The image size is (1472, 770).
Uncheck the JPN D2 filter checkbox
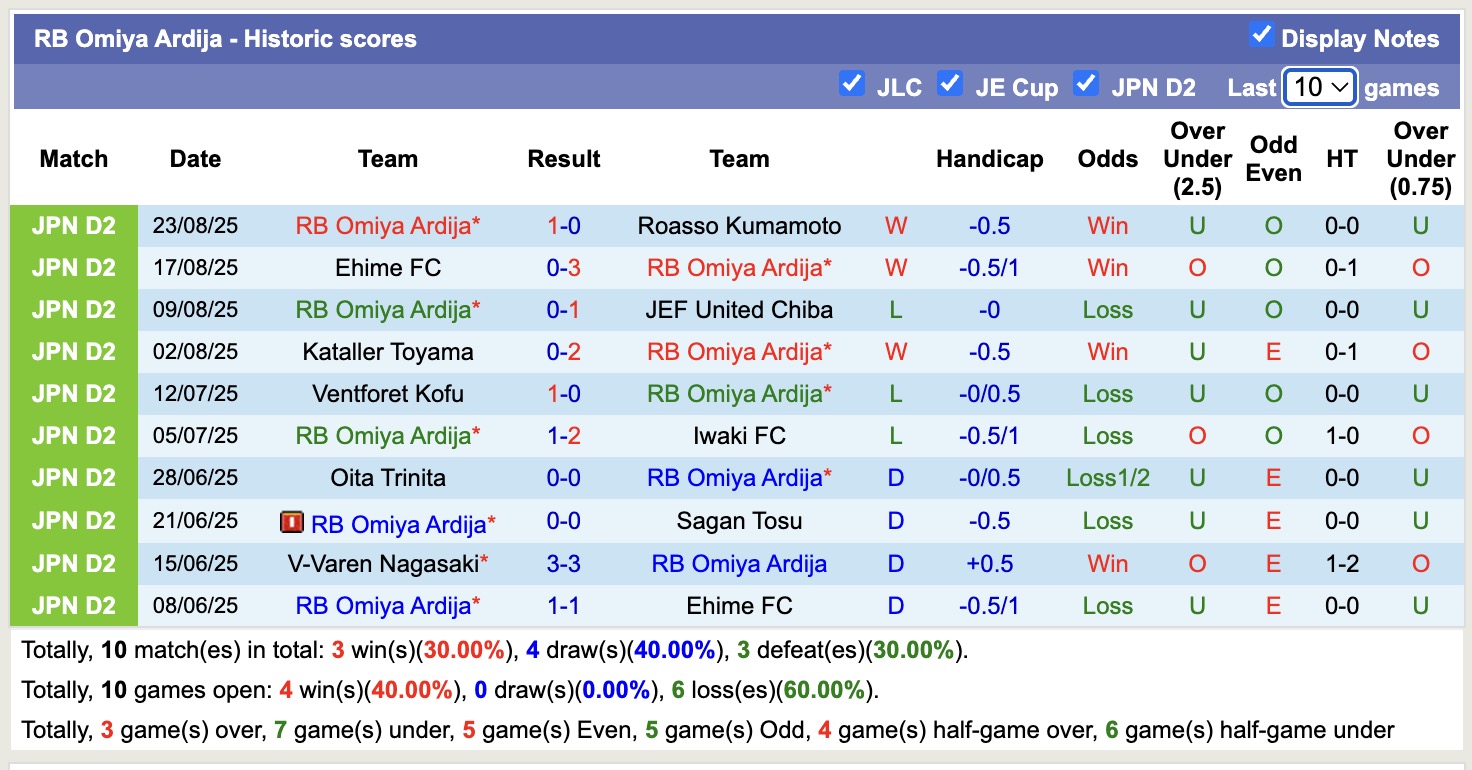click(x=1086, y=85)
